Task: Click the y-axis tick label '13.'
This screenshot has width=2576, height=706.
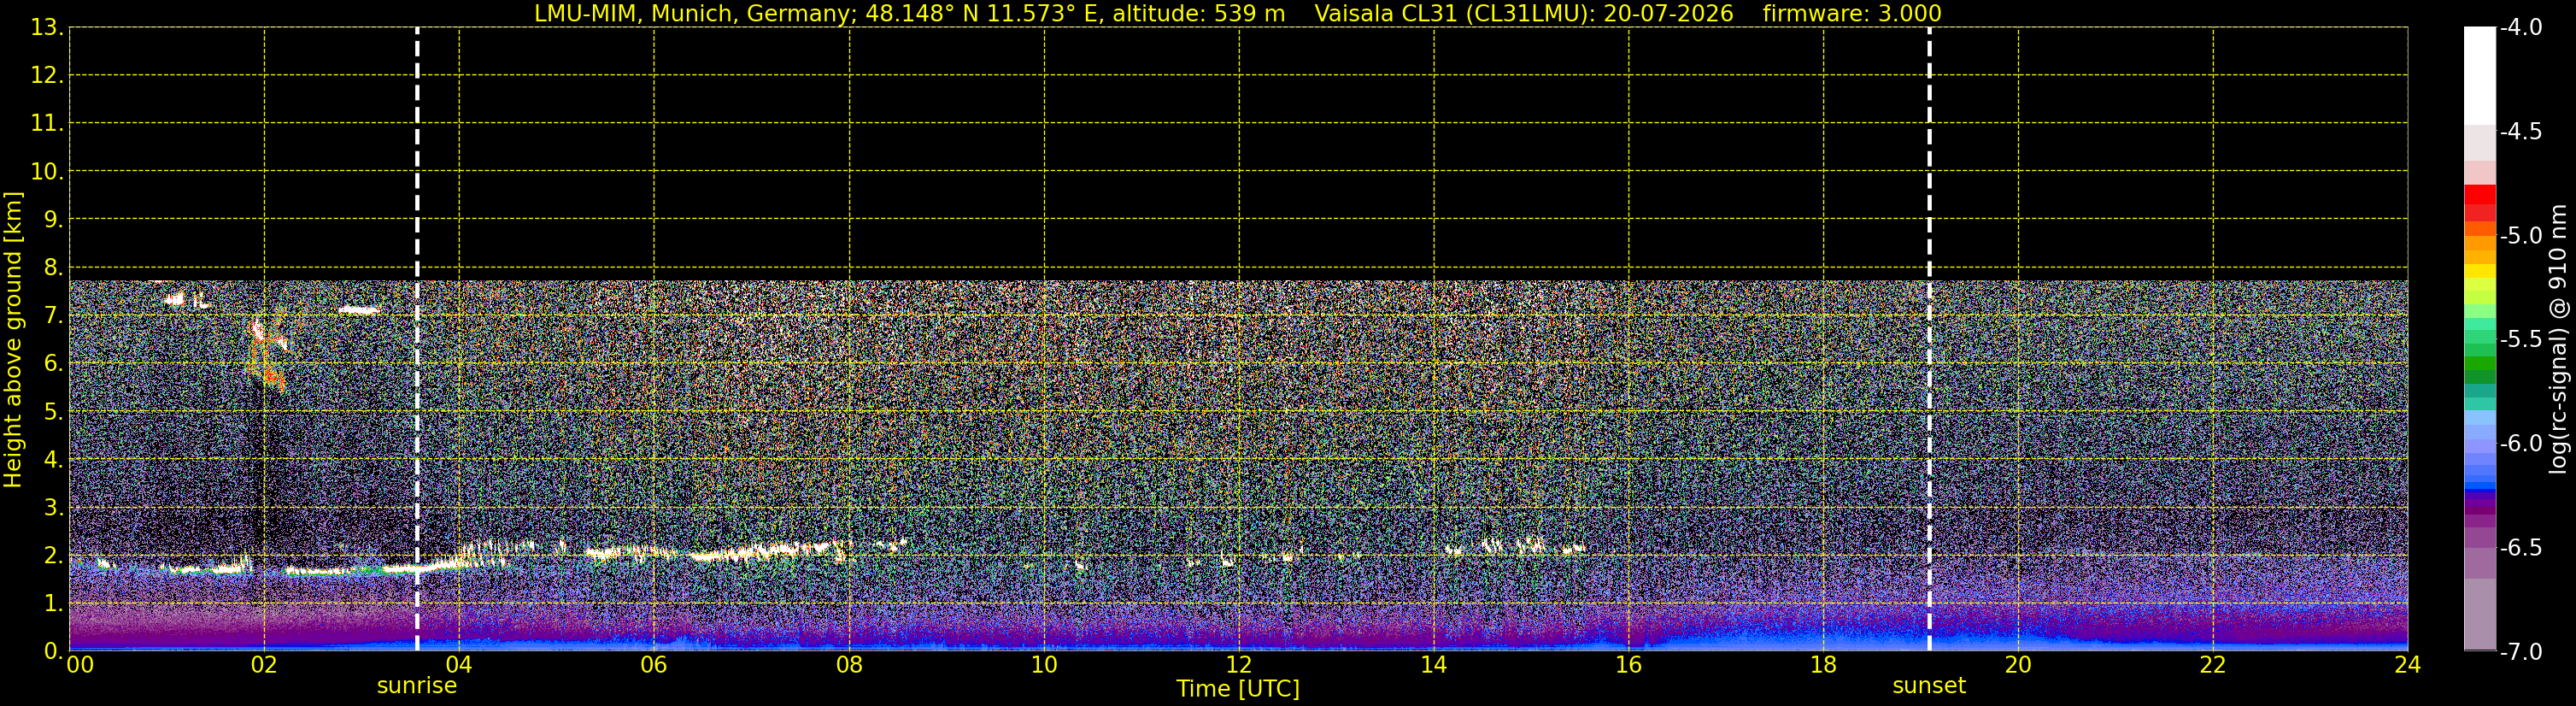Action: point(47,28)
